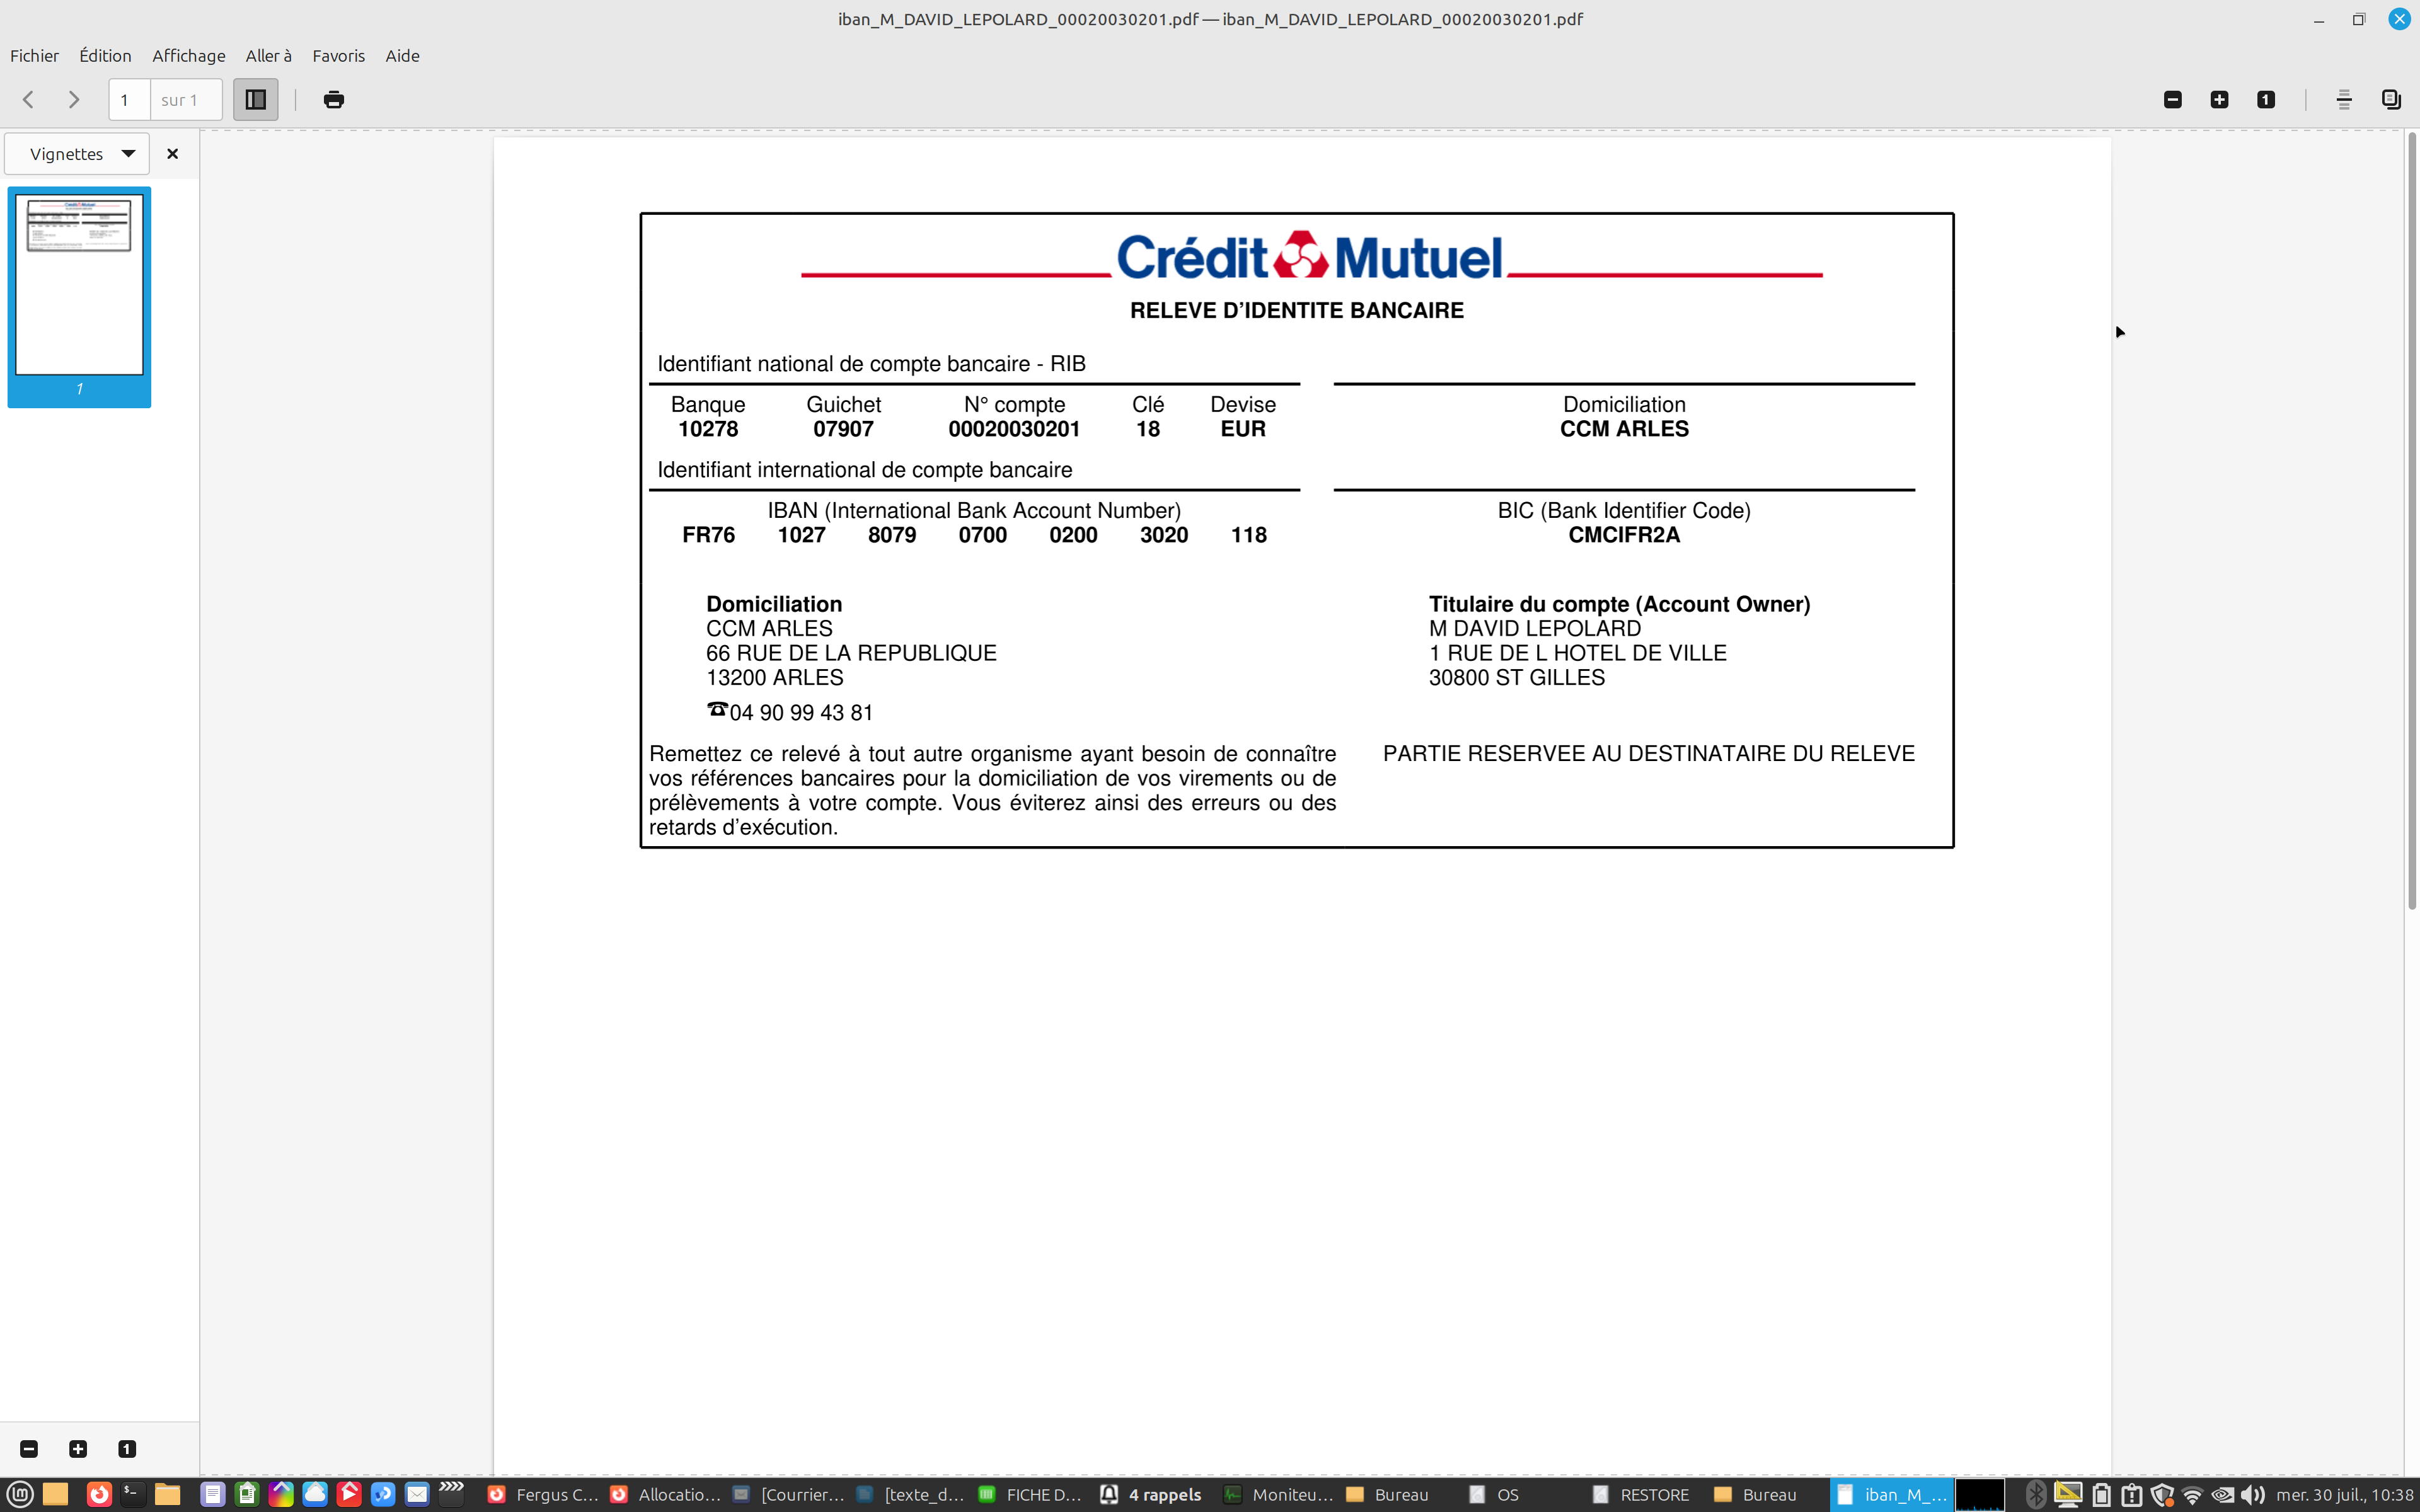
Task: Open the Affichage menu
Action: pyautogui.click(x=188, y=56)
